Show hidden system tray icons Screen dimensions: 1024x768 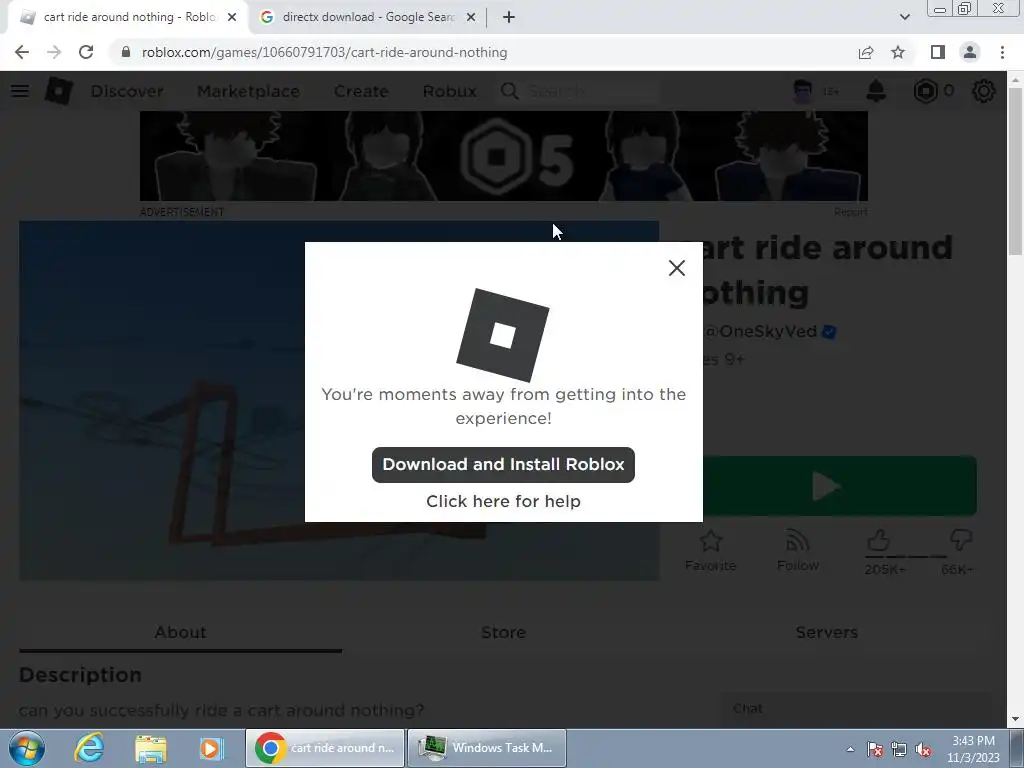(850, 749)
